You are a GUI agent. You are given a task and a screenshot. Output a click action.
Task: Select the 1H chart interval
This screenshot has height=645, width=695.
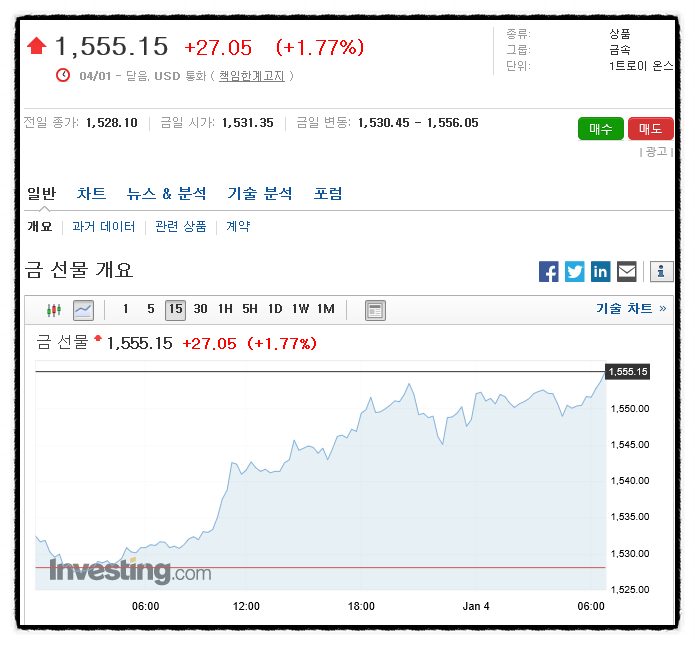pos(225,309)
